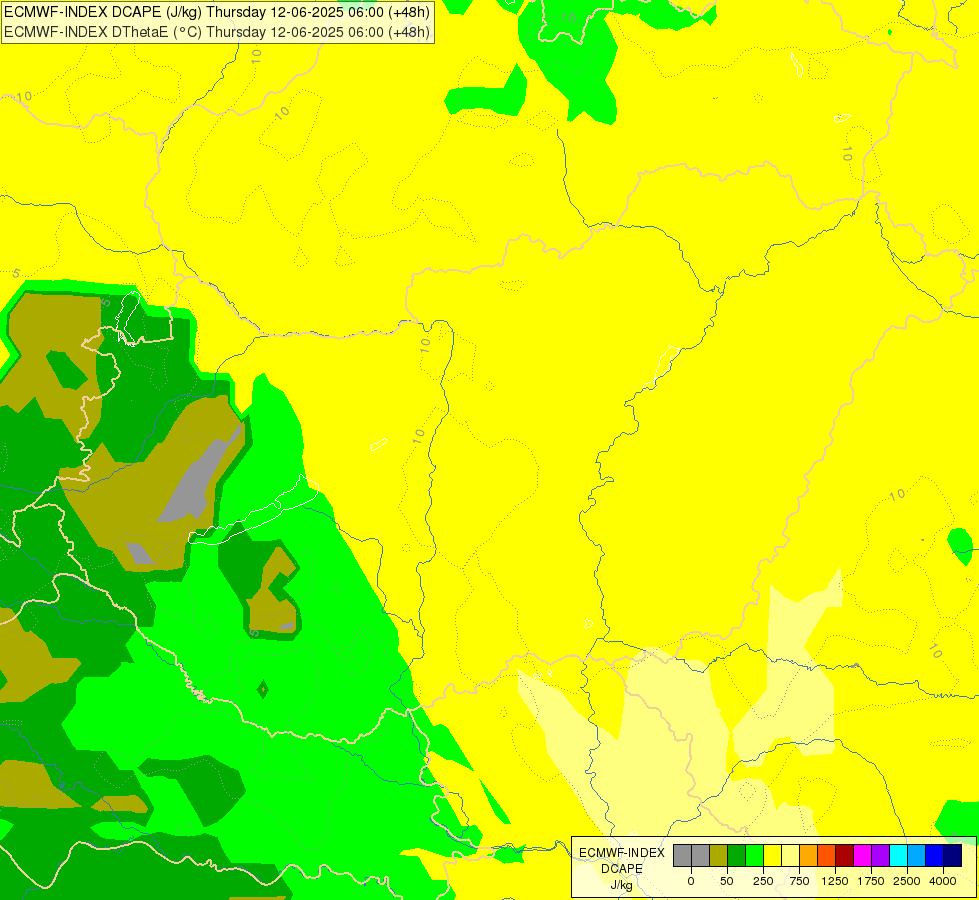The height and width of the screenshot is (900, 979).
Task: Click the legend value 250
Action: click(x=763, y=881)
